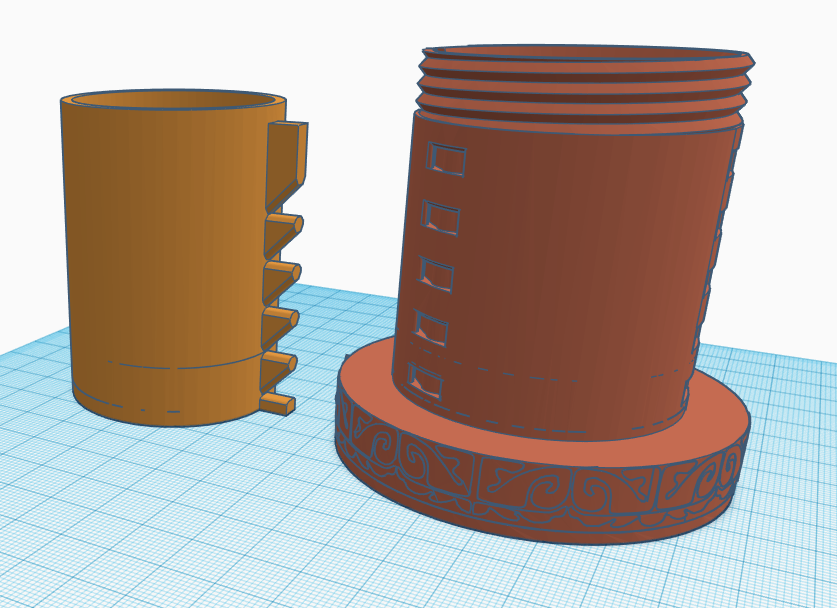
Task: Click the topmost rectangular slot on red container
Action: click(445, 159)
